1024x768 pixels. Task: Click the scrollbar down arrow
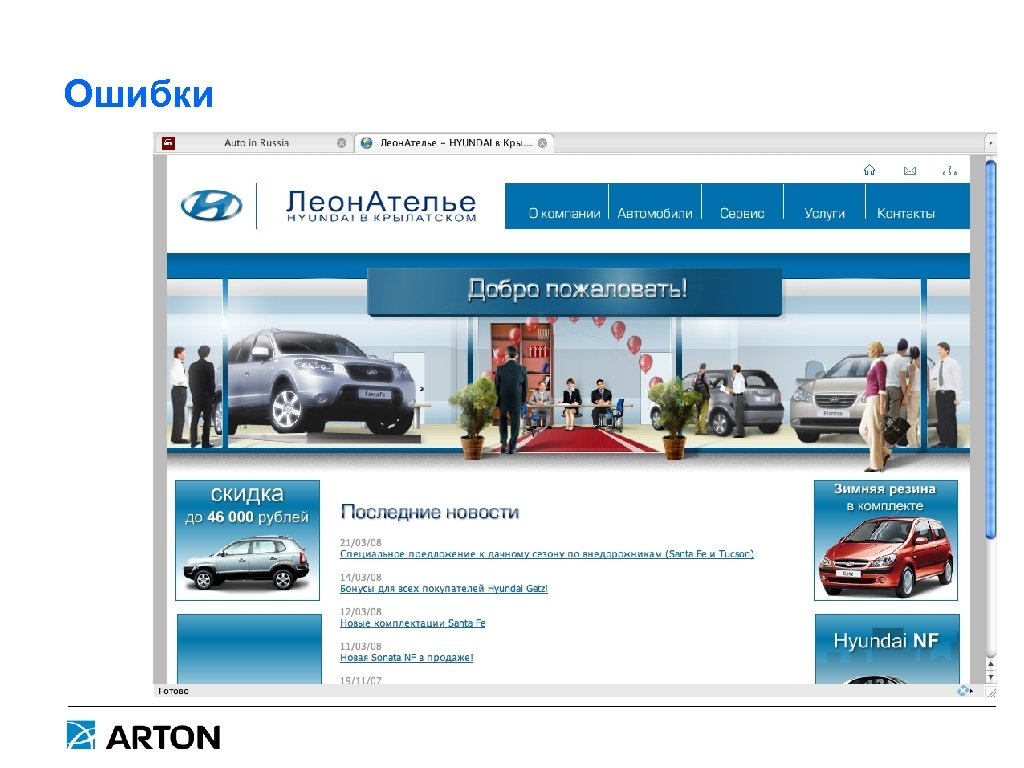click(x=990, y=678)
